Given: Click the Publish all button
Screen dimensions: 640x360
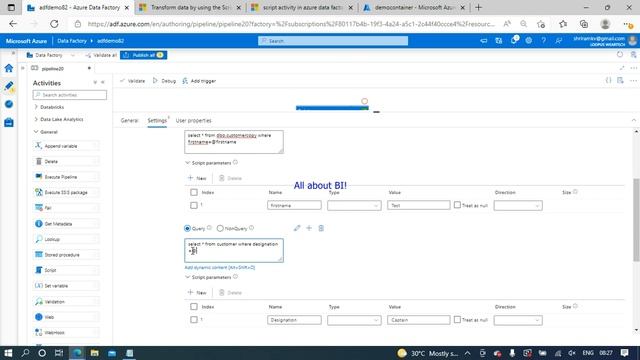Looking at the screenshot, I should pos(143,55).
